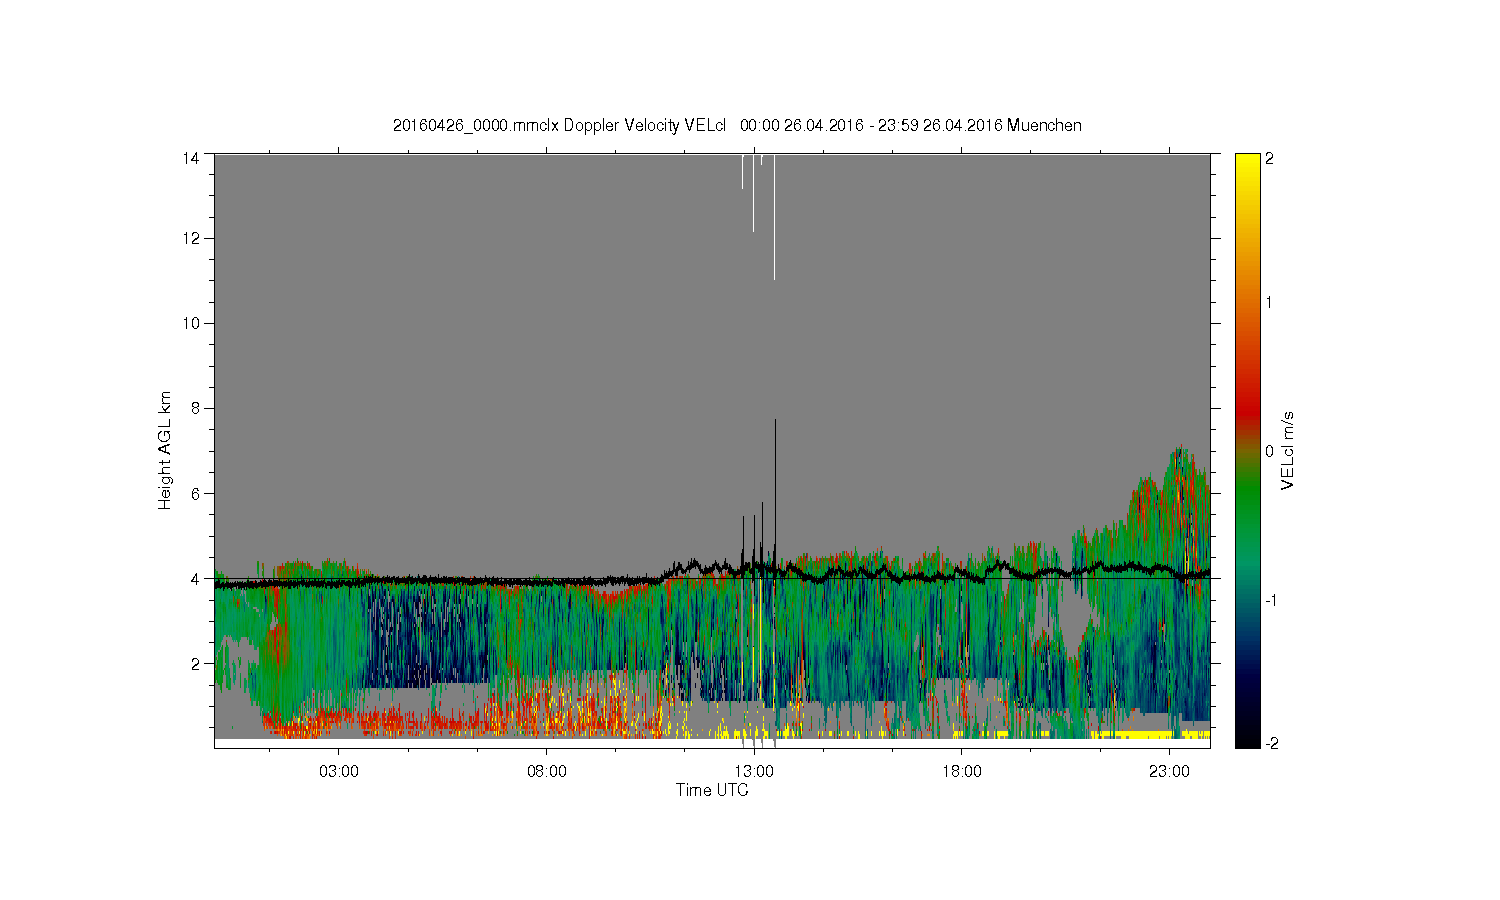
Task: Click the 'Time UTC' x-axis label
Action: (x=712, y=790)
